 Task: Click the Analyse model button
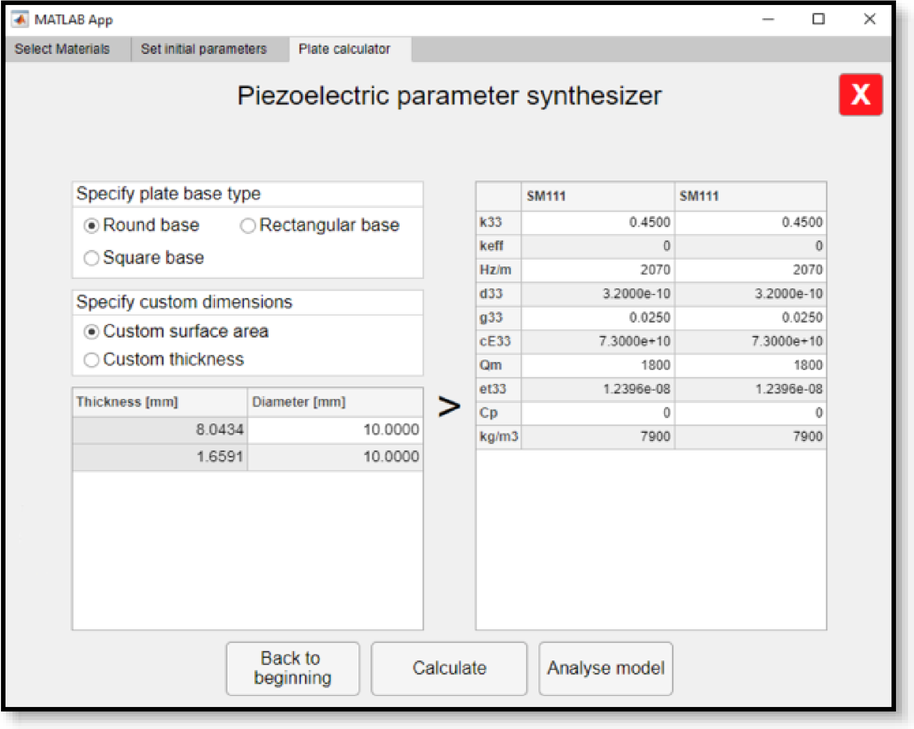[x=606, y=668]
